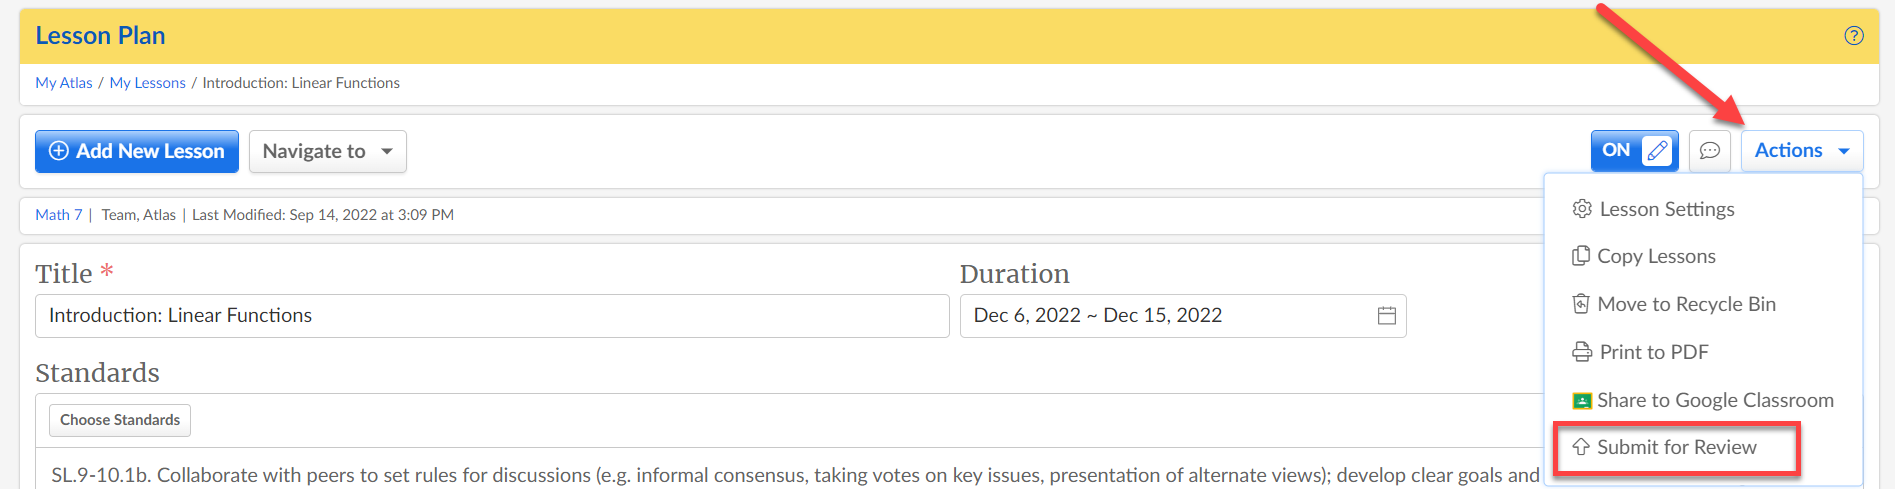Expand the Navigate to dropdown

point(328,151)
